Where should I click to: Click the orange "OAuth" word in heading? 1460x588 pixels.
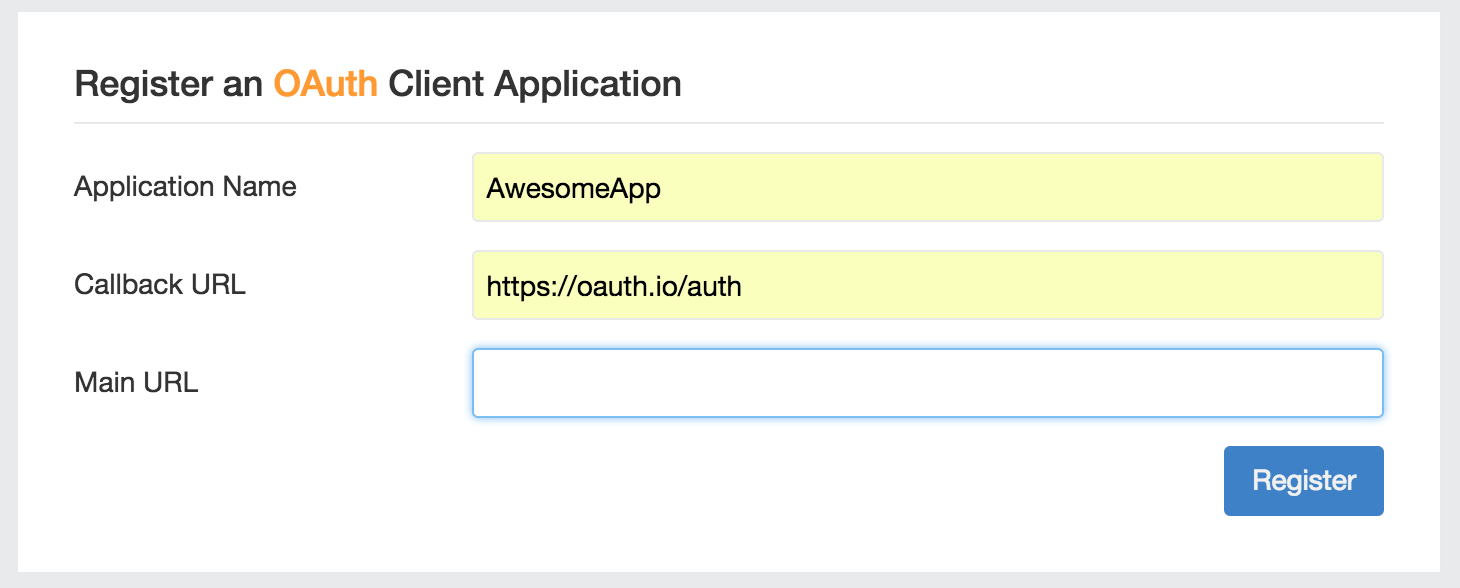[326, 84]
